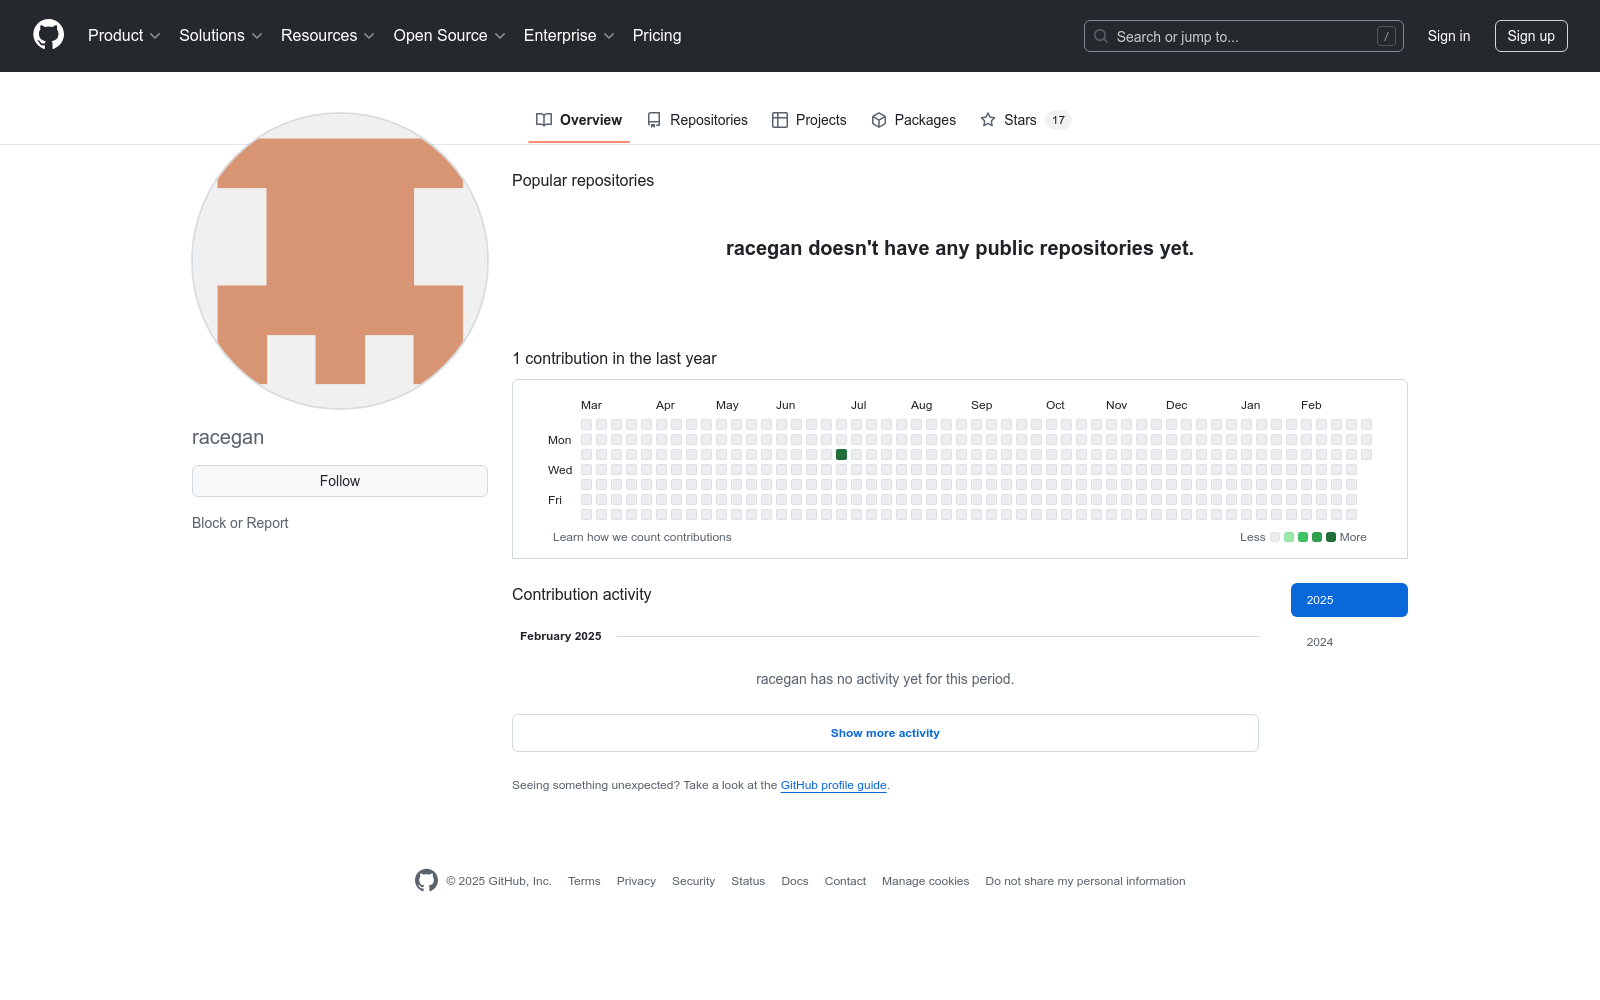Switch to the Projects tab
The height and width of the screenshot is (1000, 1600).
coord(809,120)
